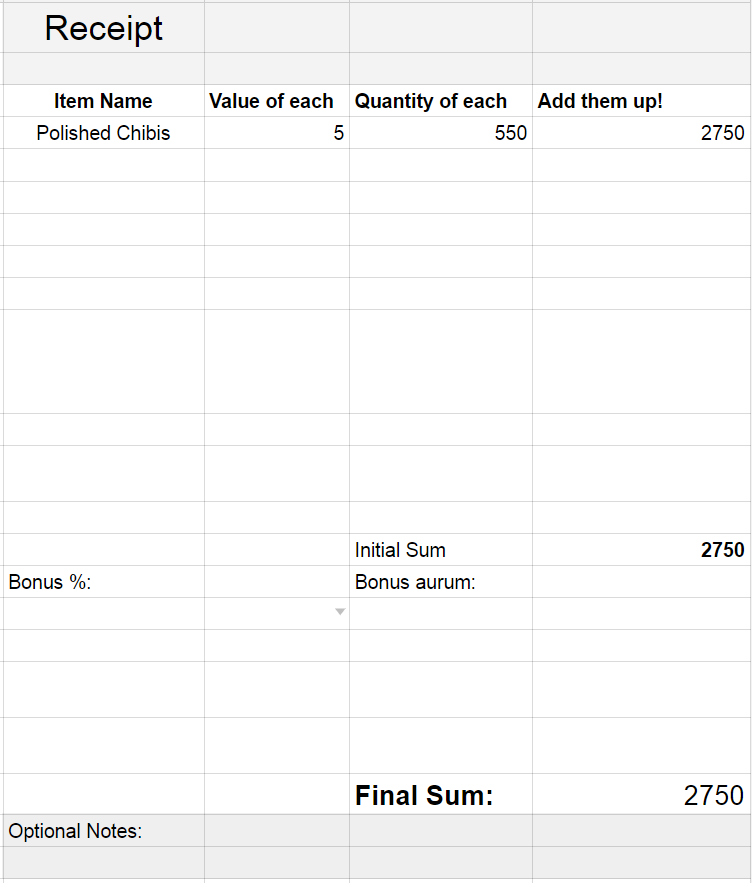Open the Bonus % dropdown arrow
This screenshot has height=883, width=752.
(x=340, y=612)
